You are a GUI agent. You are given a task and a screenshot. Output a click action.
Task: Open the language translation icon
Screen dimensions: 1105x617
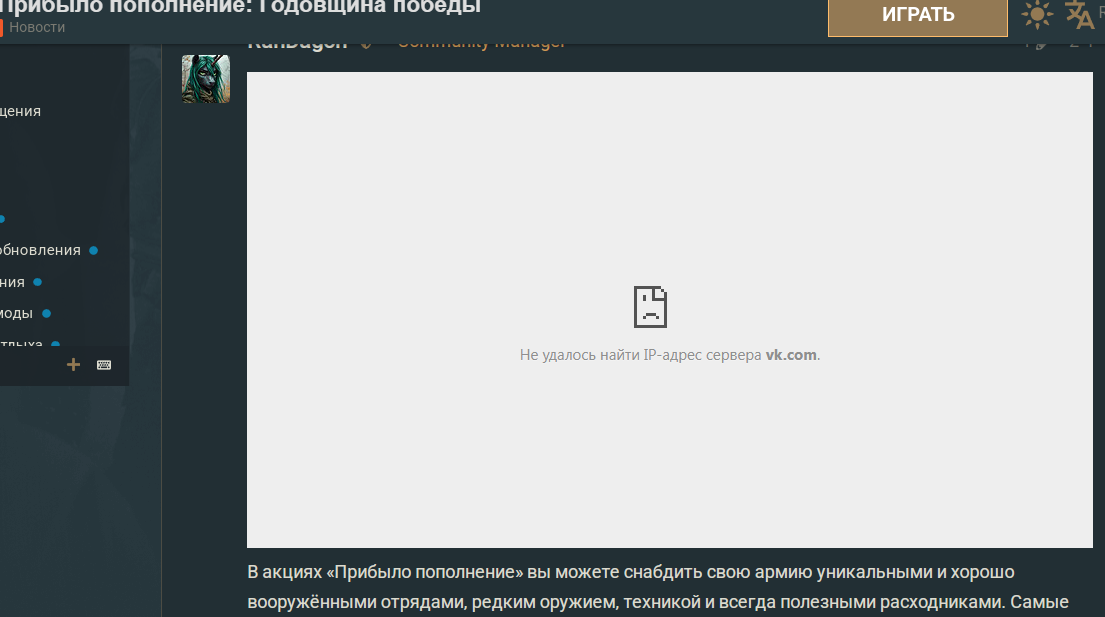(1080, 15)
